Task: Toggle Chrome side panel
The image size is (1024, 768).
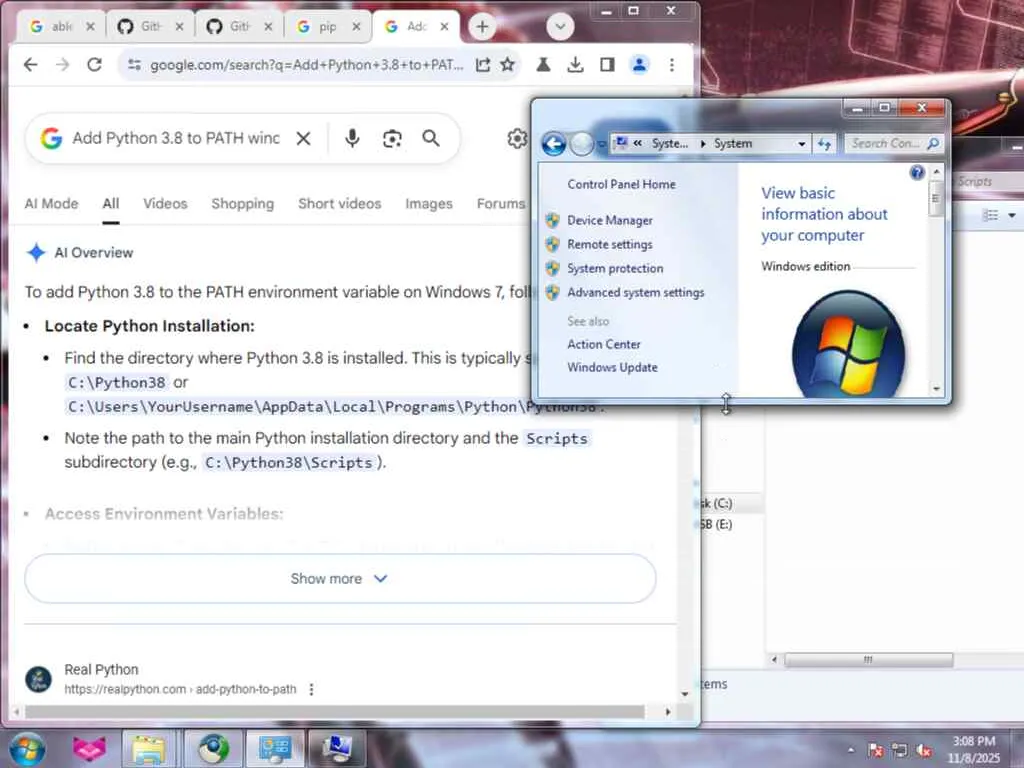Action: (607, 65)
